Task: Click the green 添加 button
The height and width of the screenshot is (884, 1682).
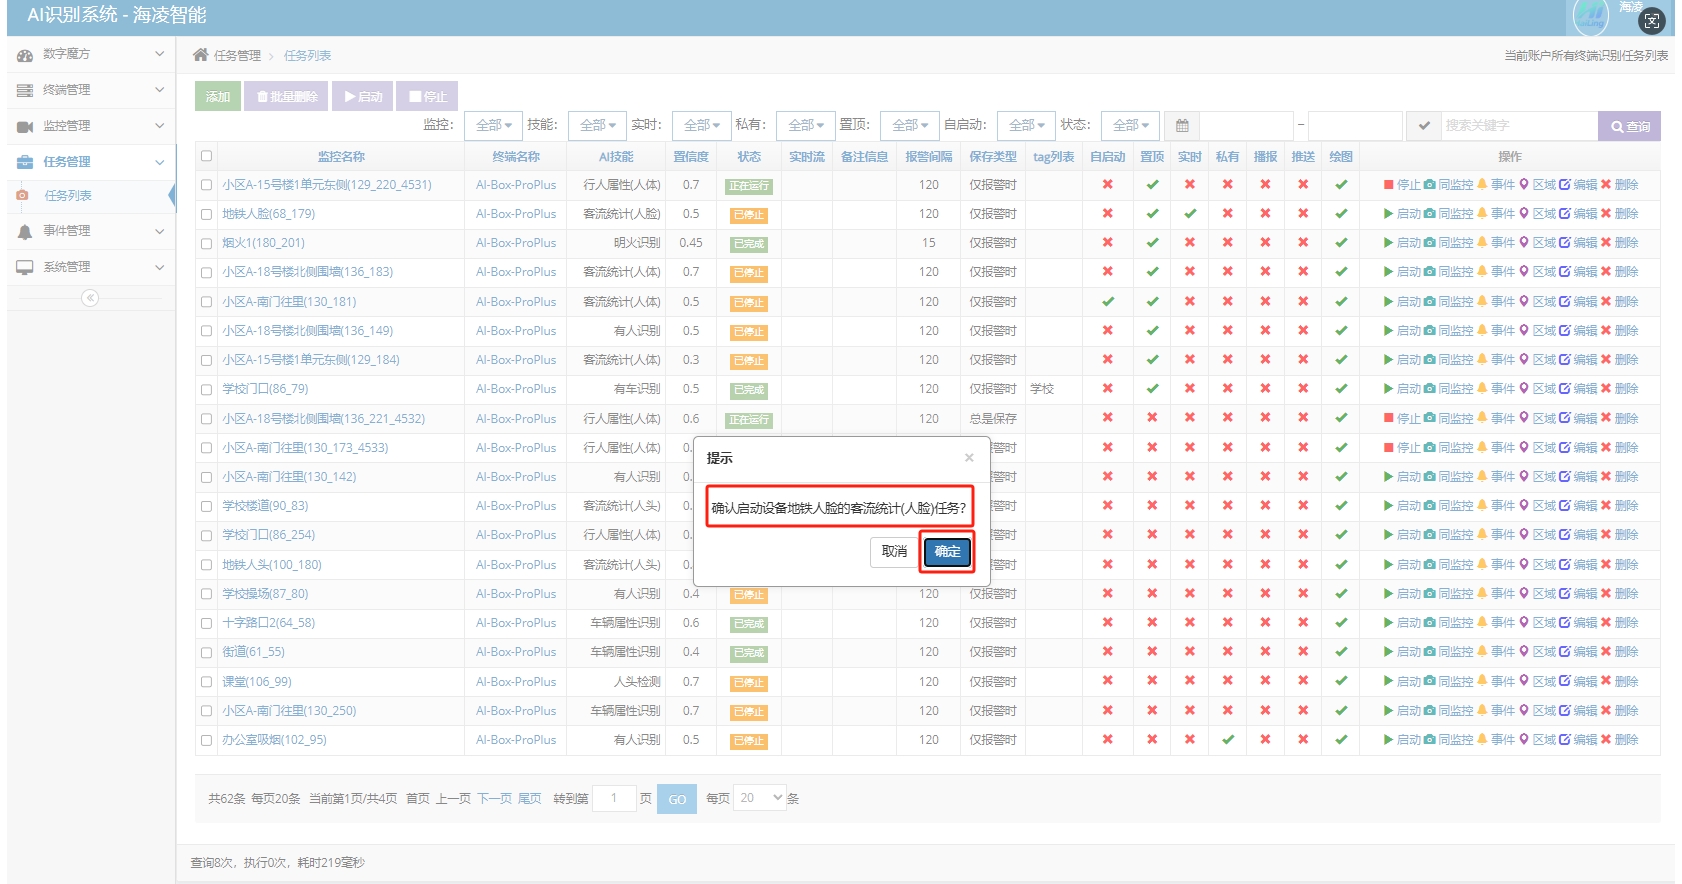Action: pyautogui.click(x=218, y=96)
